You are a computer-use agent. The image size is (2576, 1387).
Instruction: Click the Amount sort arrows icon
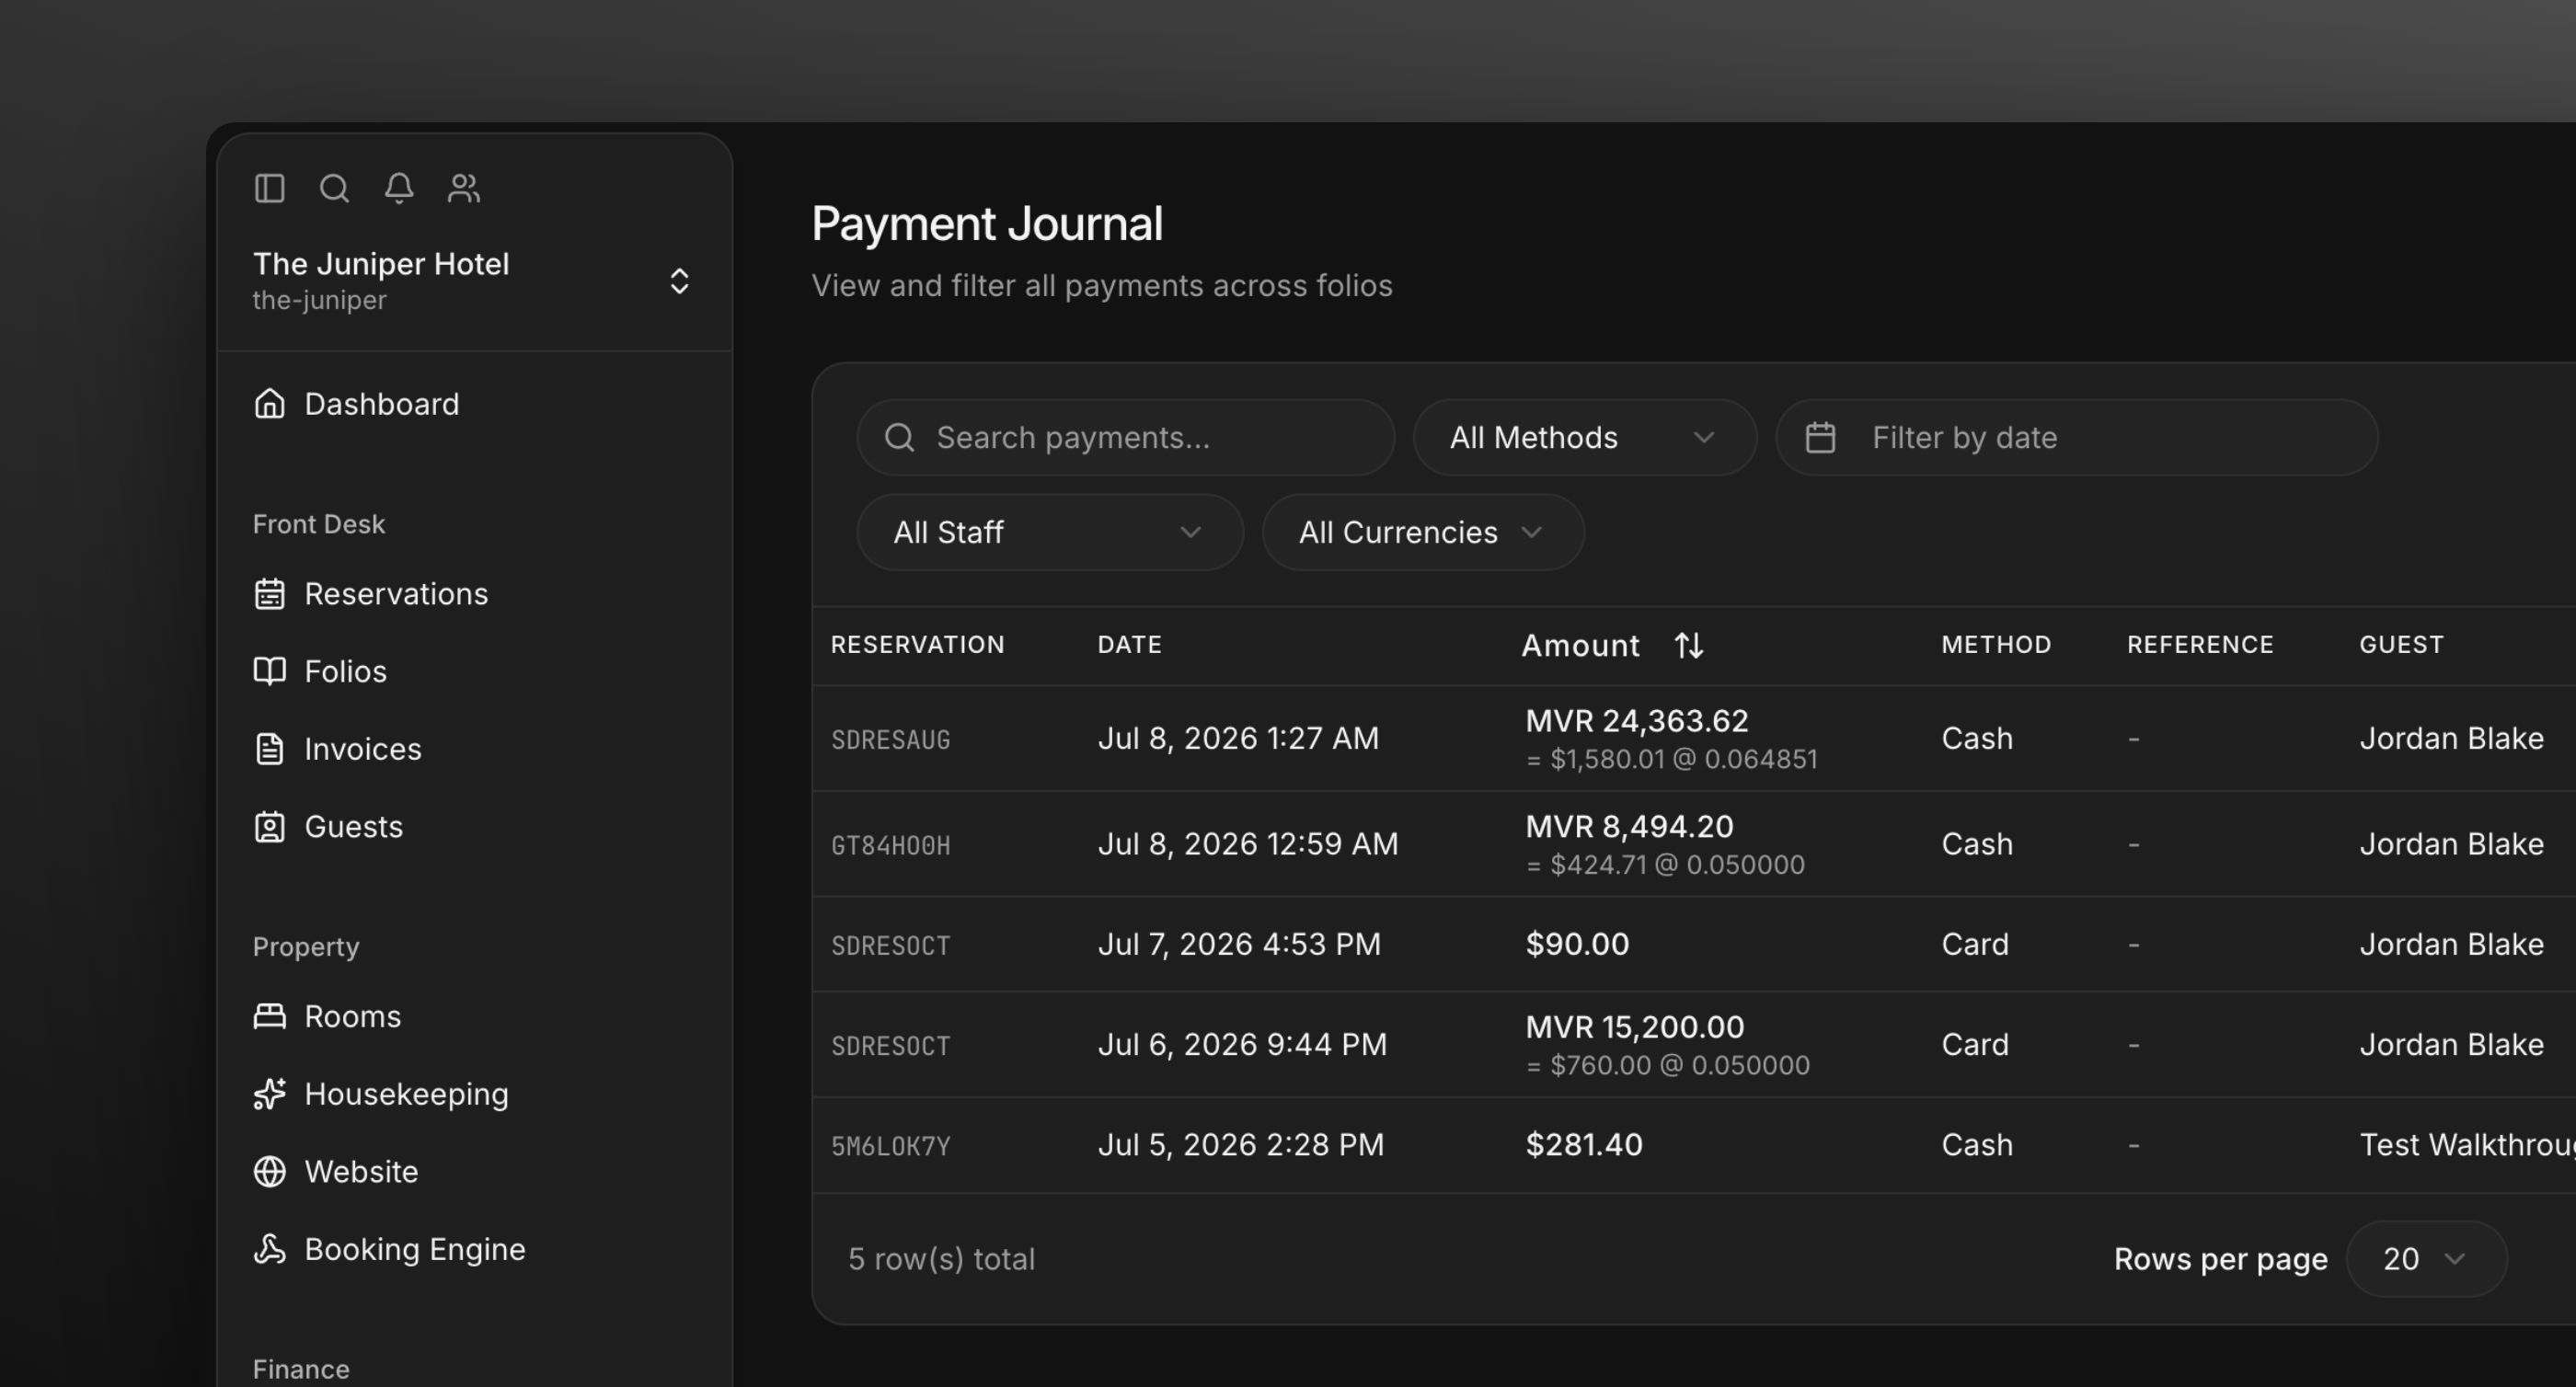pyautogui.click(x=1689, y=646)
